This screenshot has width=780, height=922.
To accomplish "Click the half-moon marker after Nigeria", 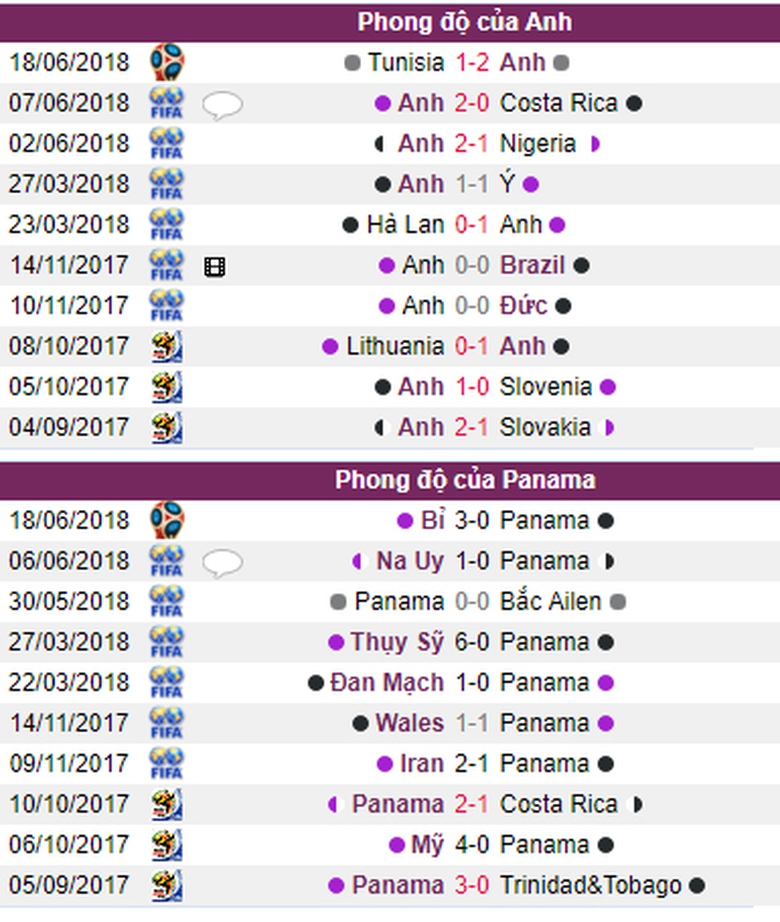I will 595,144.
